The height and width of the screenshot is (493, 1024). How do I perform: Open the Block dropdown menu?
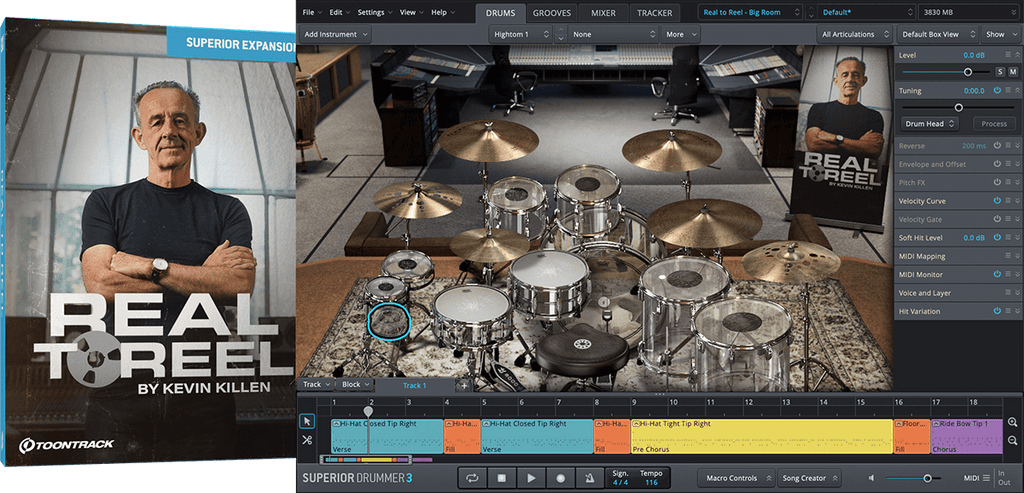click(x=355, y=385)
